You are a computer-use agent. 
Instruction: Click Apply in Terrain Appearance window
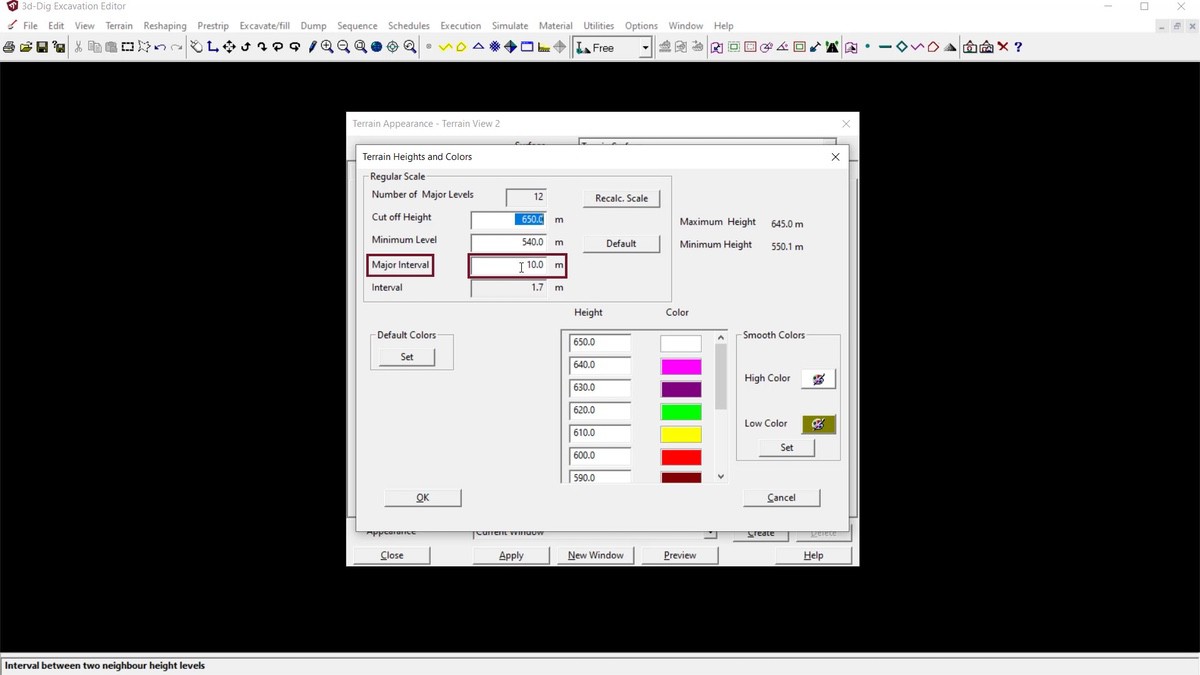click(x=511, y=556)
